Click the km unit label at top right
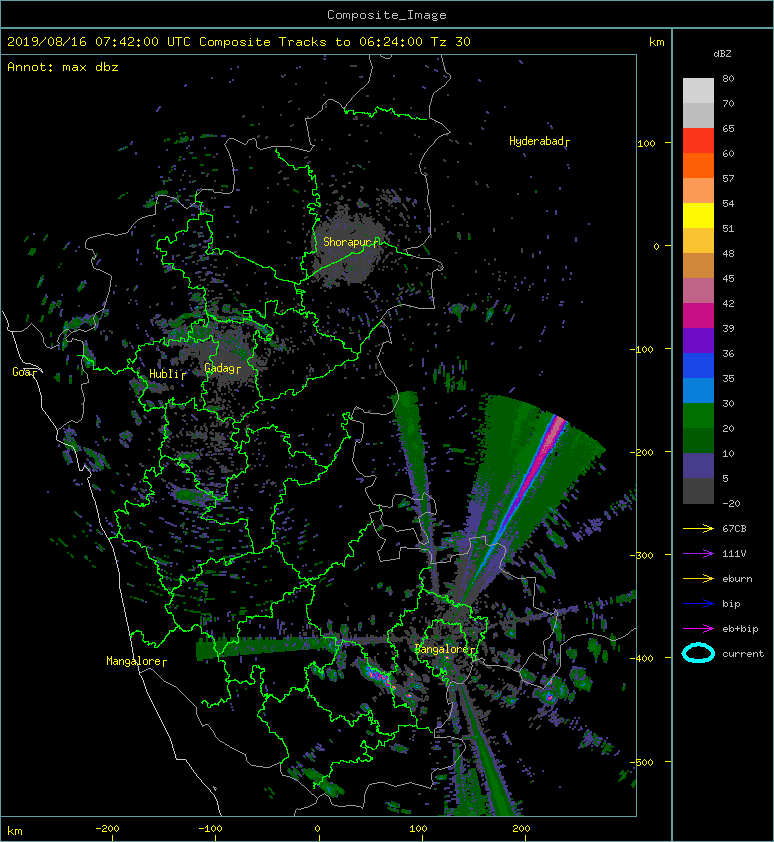Screen dimensions: 774x842 pos(656,42)
